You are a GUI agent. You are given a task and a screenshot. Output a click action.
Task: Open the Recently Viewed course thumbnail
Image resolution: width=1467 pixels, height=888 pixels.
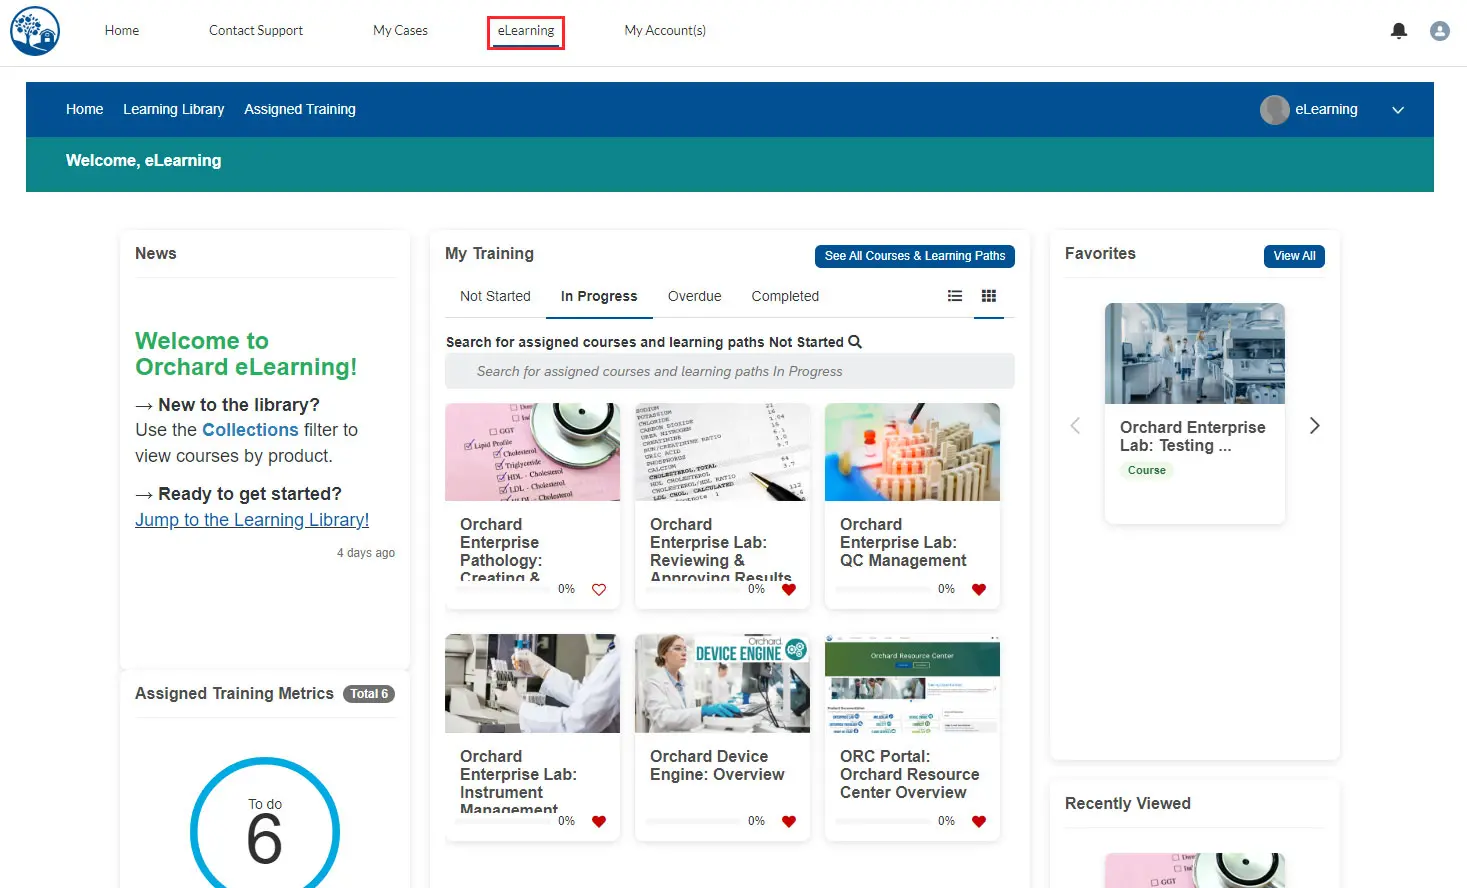point(1194,870)
